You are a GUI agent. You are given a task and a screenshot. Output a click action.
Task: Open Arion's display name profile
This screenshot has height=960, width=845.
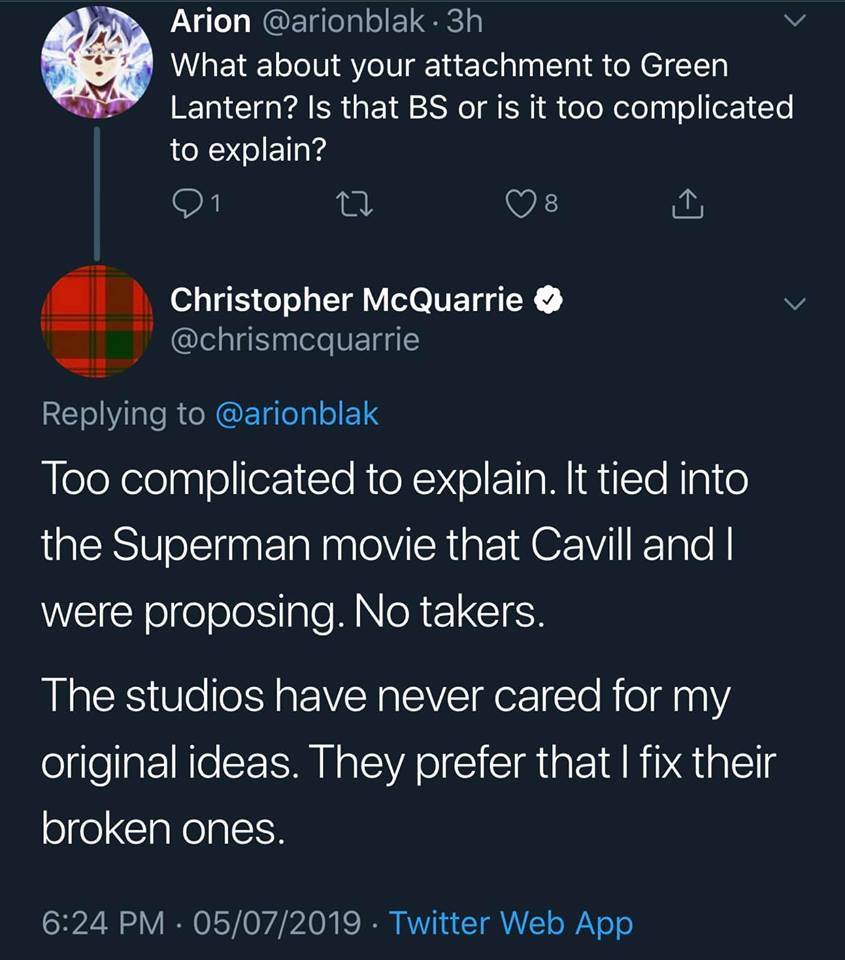click(211, 21)
